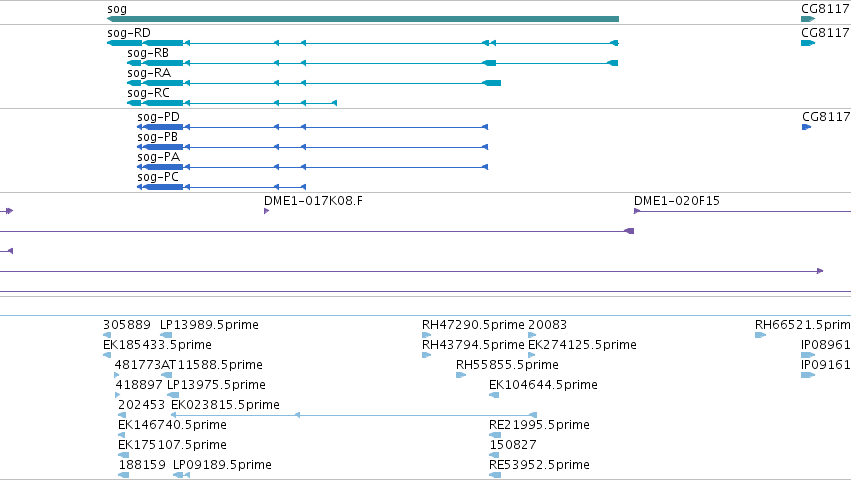Click the sog-RD transcript feature

point(363,43)
